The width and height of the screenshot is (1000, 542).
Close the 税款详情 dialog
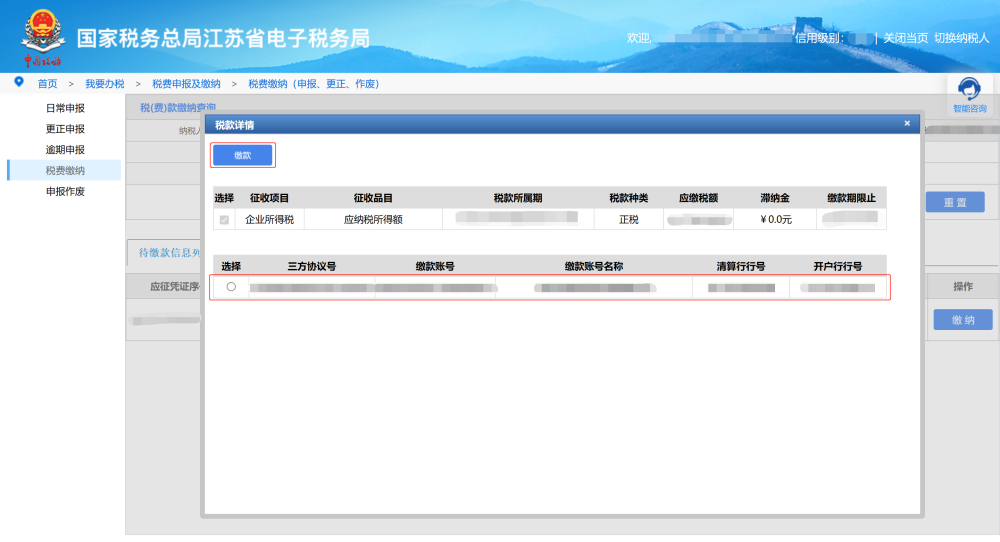click(907, 124)
